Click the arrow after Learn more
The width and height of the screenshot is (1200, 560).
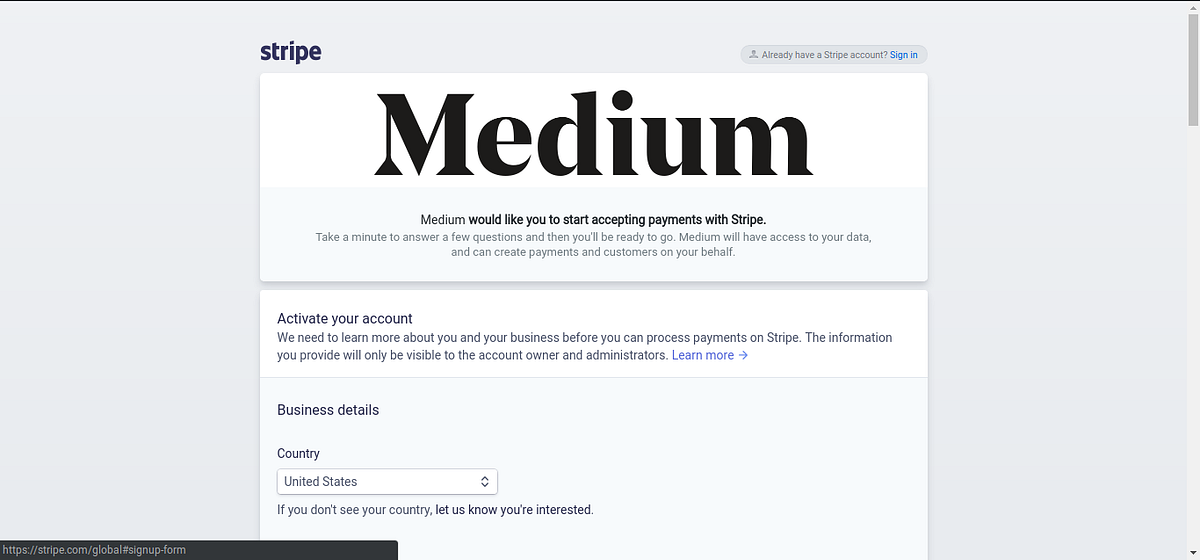tap(743, 355)
